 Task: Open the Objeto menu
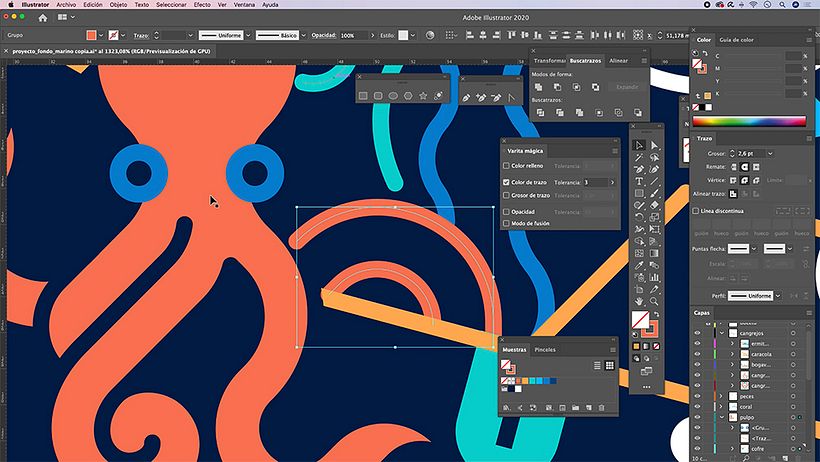118,4
